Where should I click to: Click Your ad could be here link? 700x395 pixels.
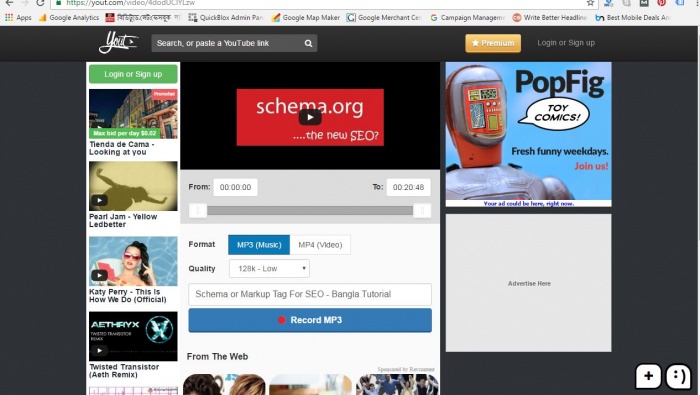point(529,204)
